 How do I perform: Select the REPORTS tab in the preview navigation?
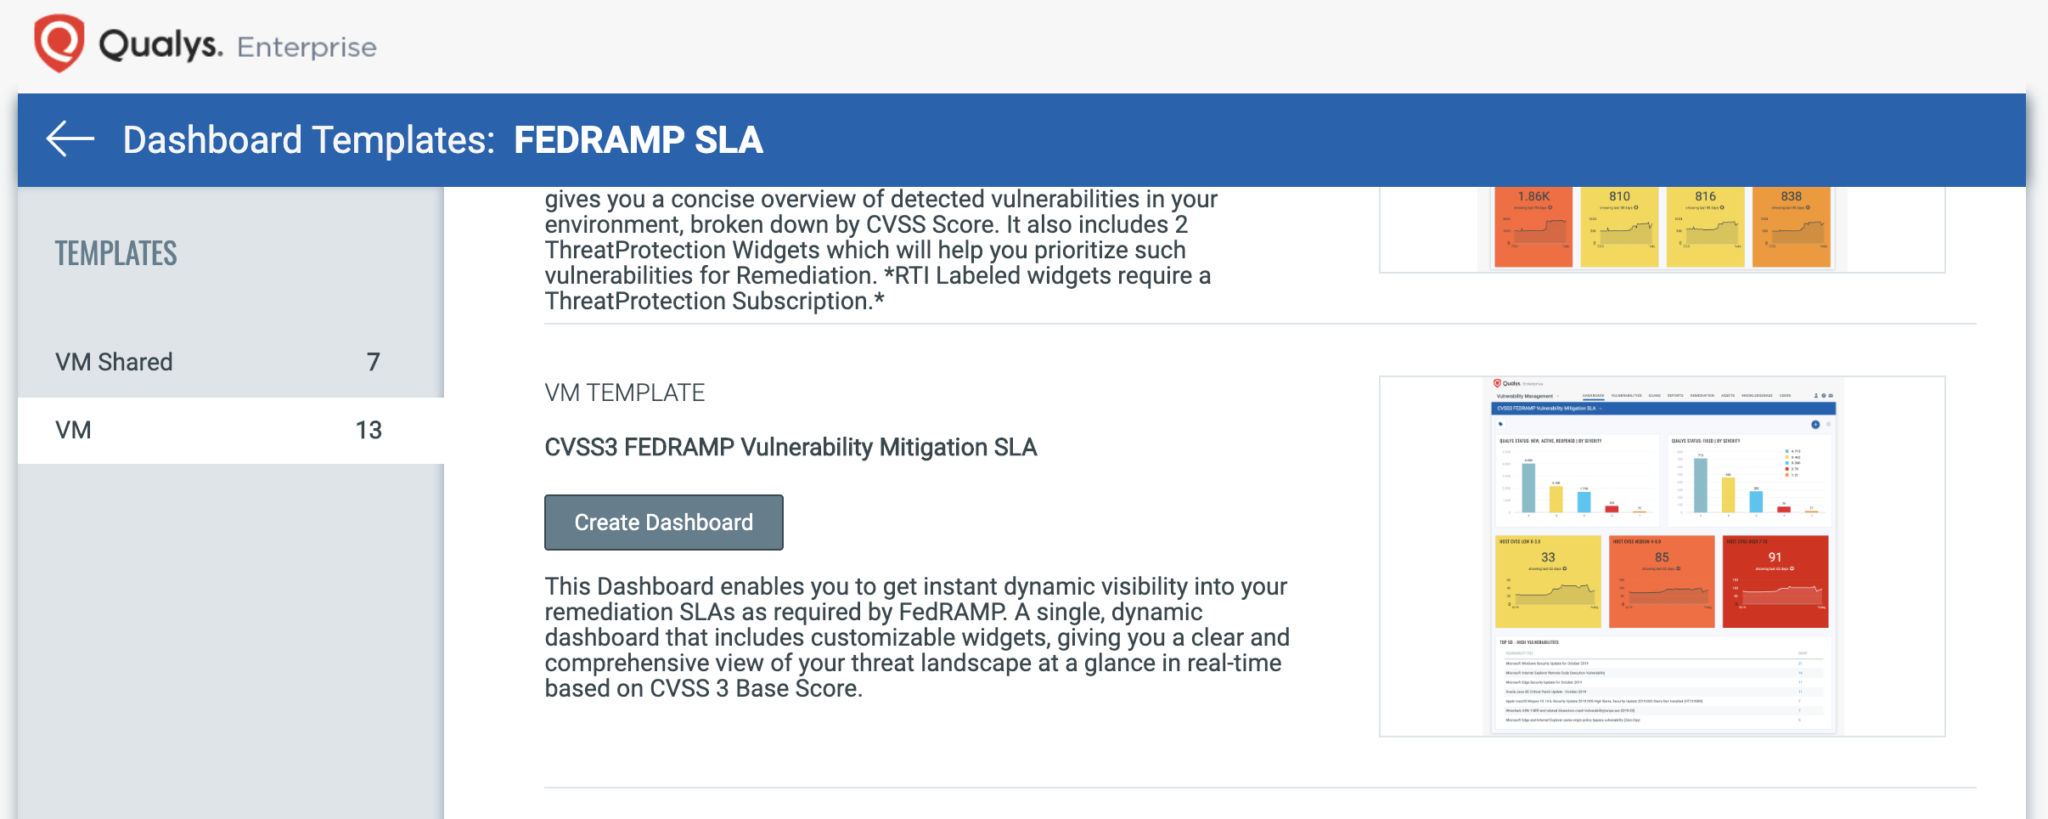pyautogui.click(x=1676, y=396)
